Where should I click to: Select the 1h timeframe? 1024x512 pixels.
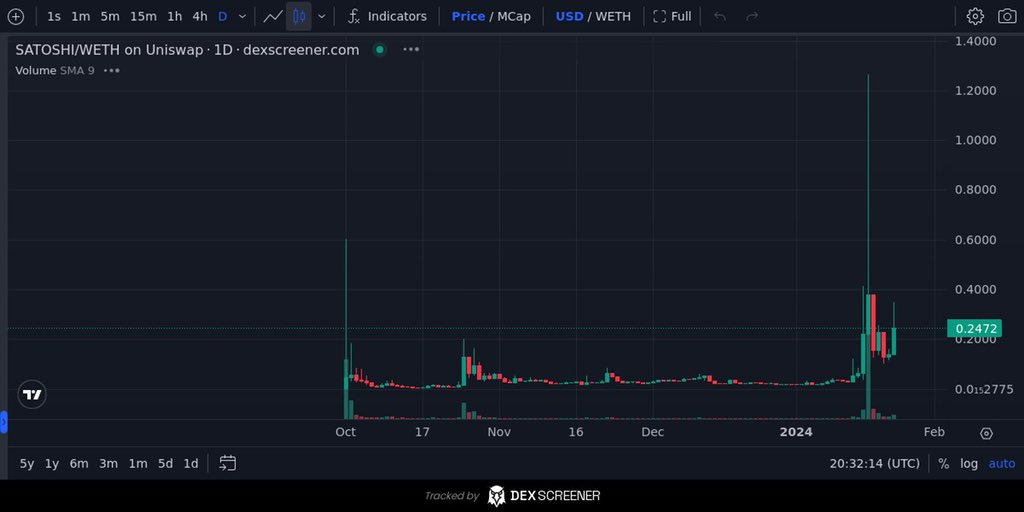click(174, 16)
